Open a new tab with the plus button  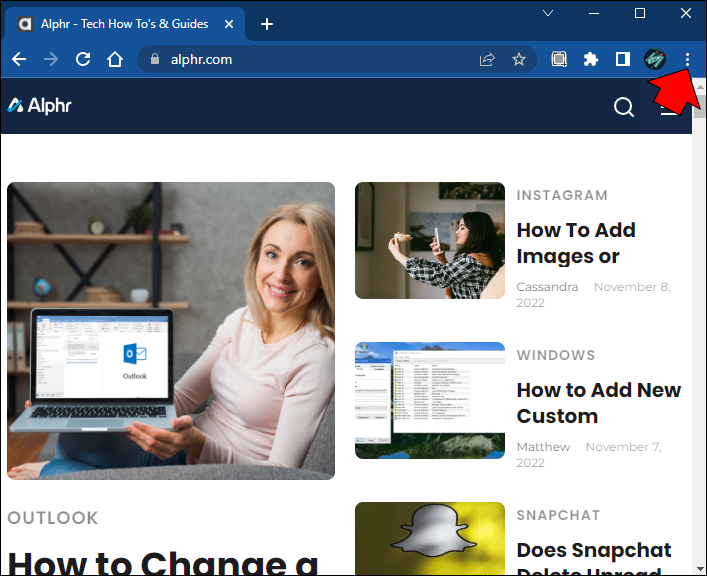tap(266, 24)
